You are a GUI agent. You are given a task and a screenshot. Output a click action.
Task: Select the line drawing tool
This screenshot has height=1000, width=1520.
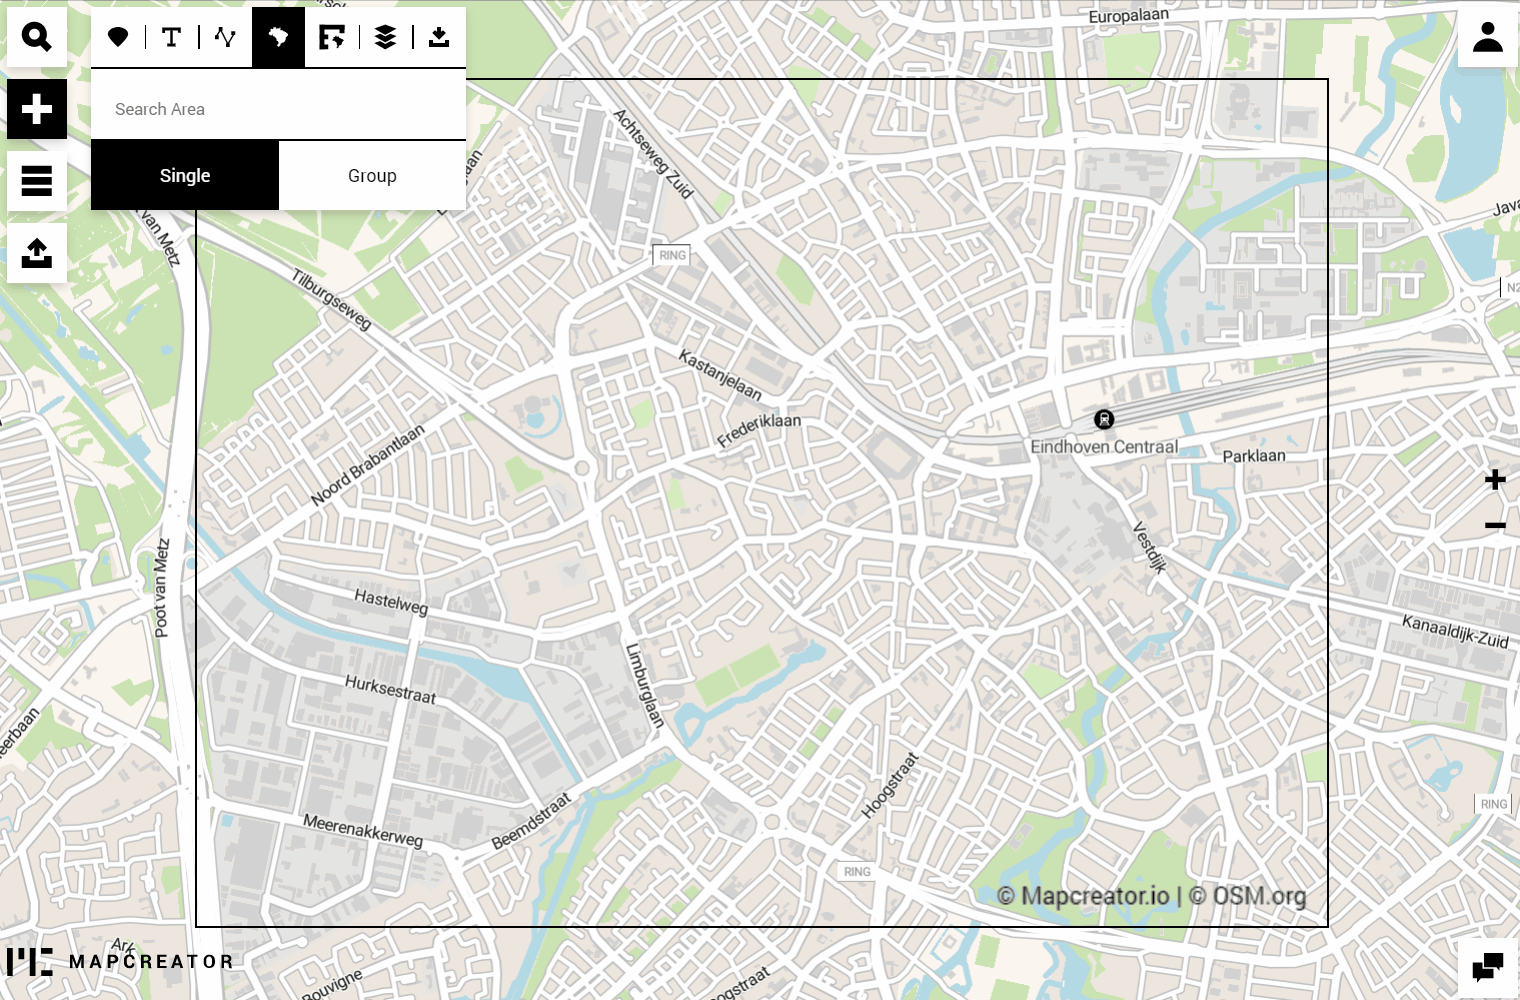click(x=225, y=37)
